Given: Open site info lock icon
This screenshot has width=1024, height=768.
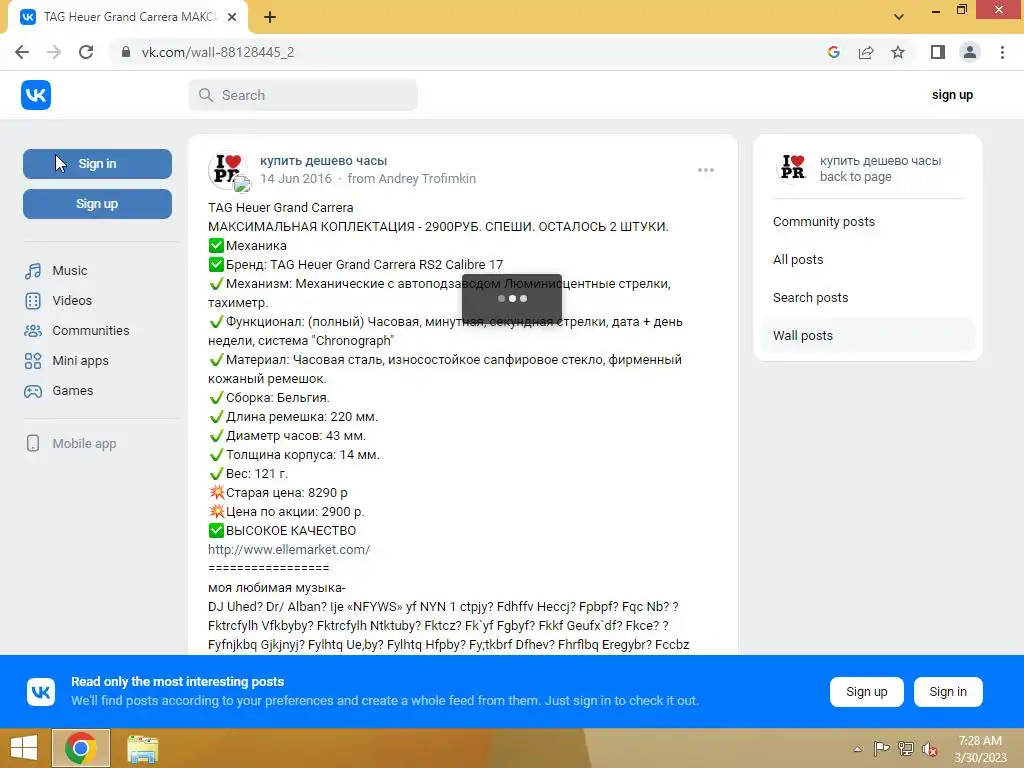Looking at the screenshot, I should pyautogui.click(x=126, y=52).
